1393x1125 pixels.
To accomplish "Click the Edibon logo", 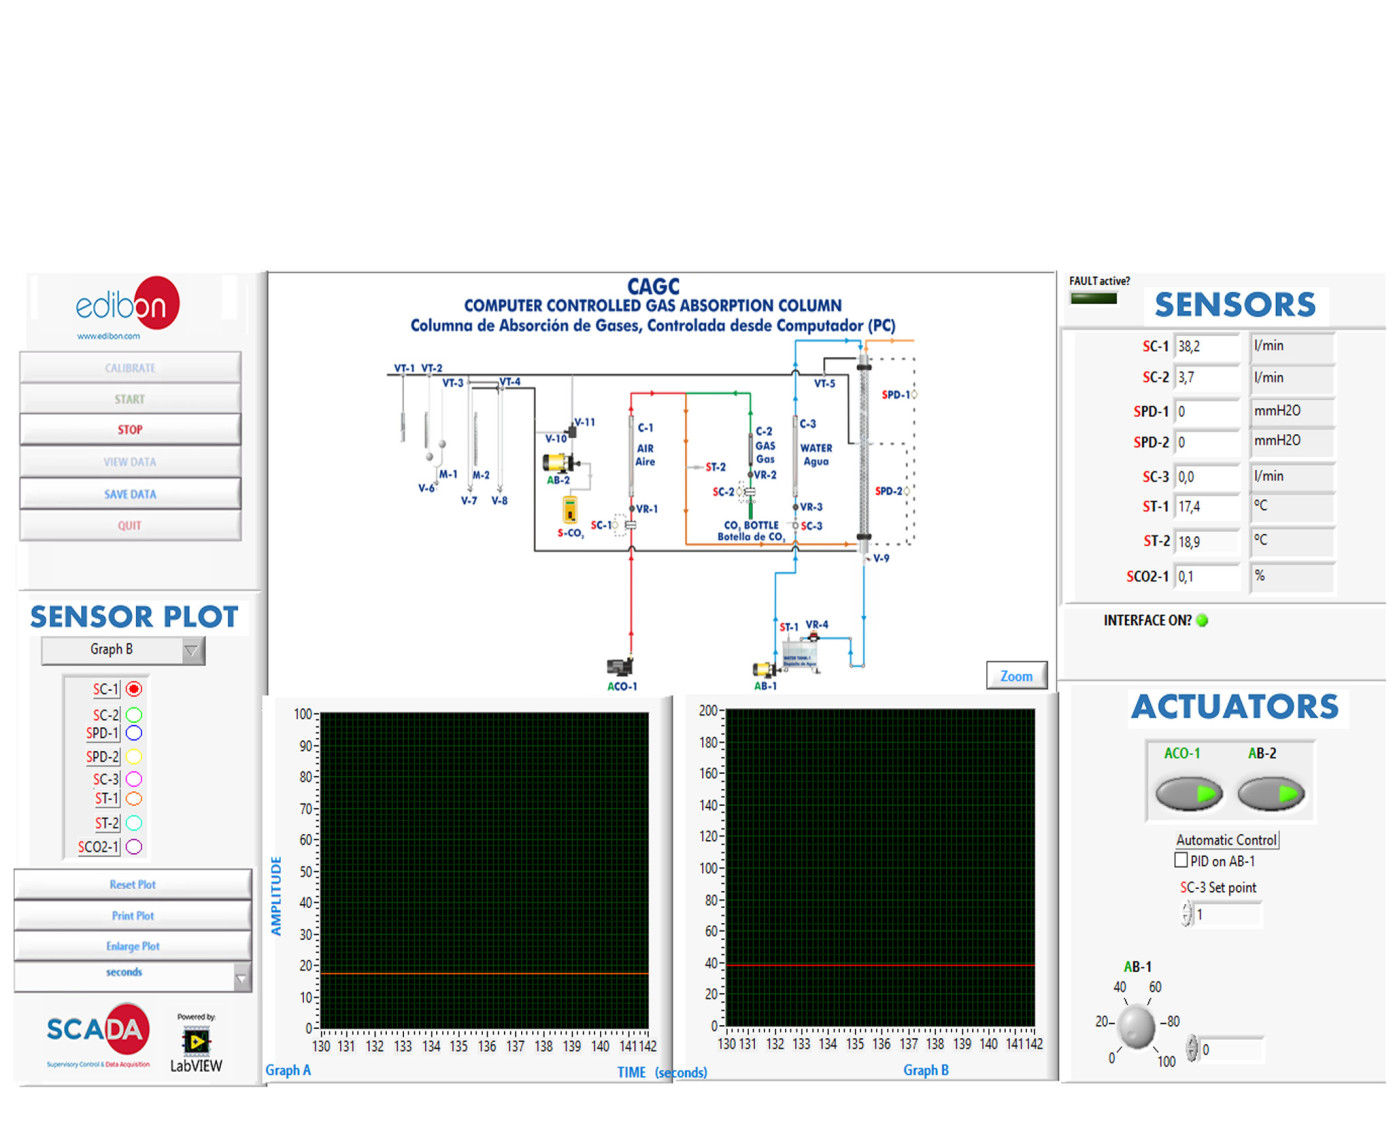I will [x=129, y=306].
